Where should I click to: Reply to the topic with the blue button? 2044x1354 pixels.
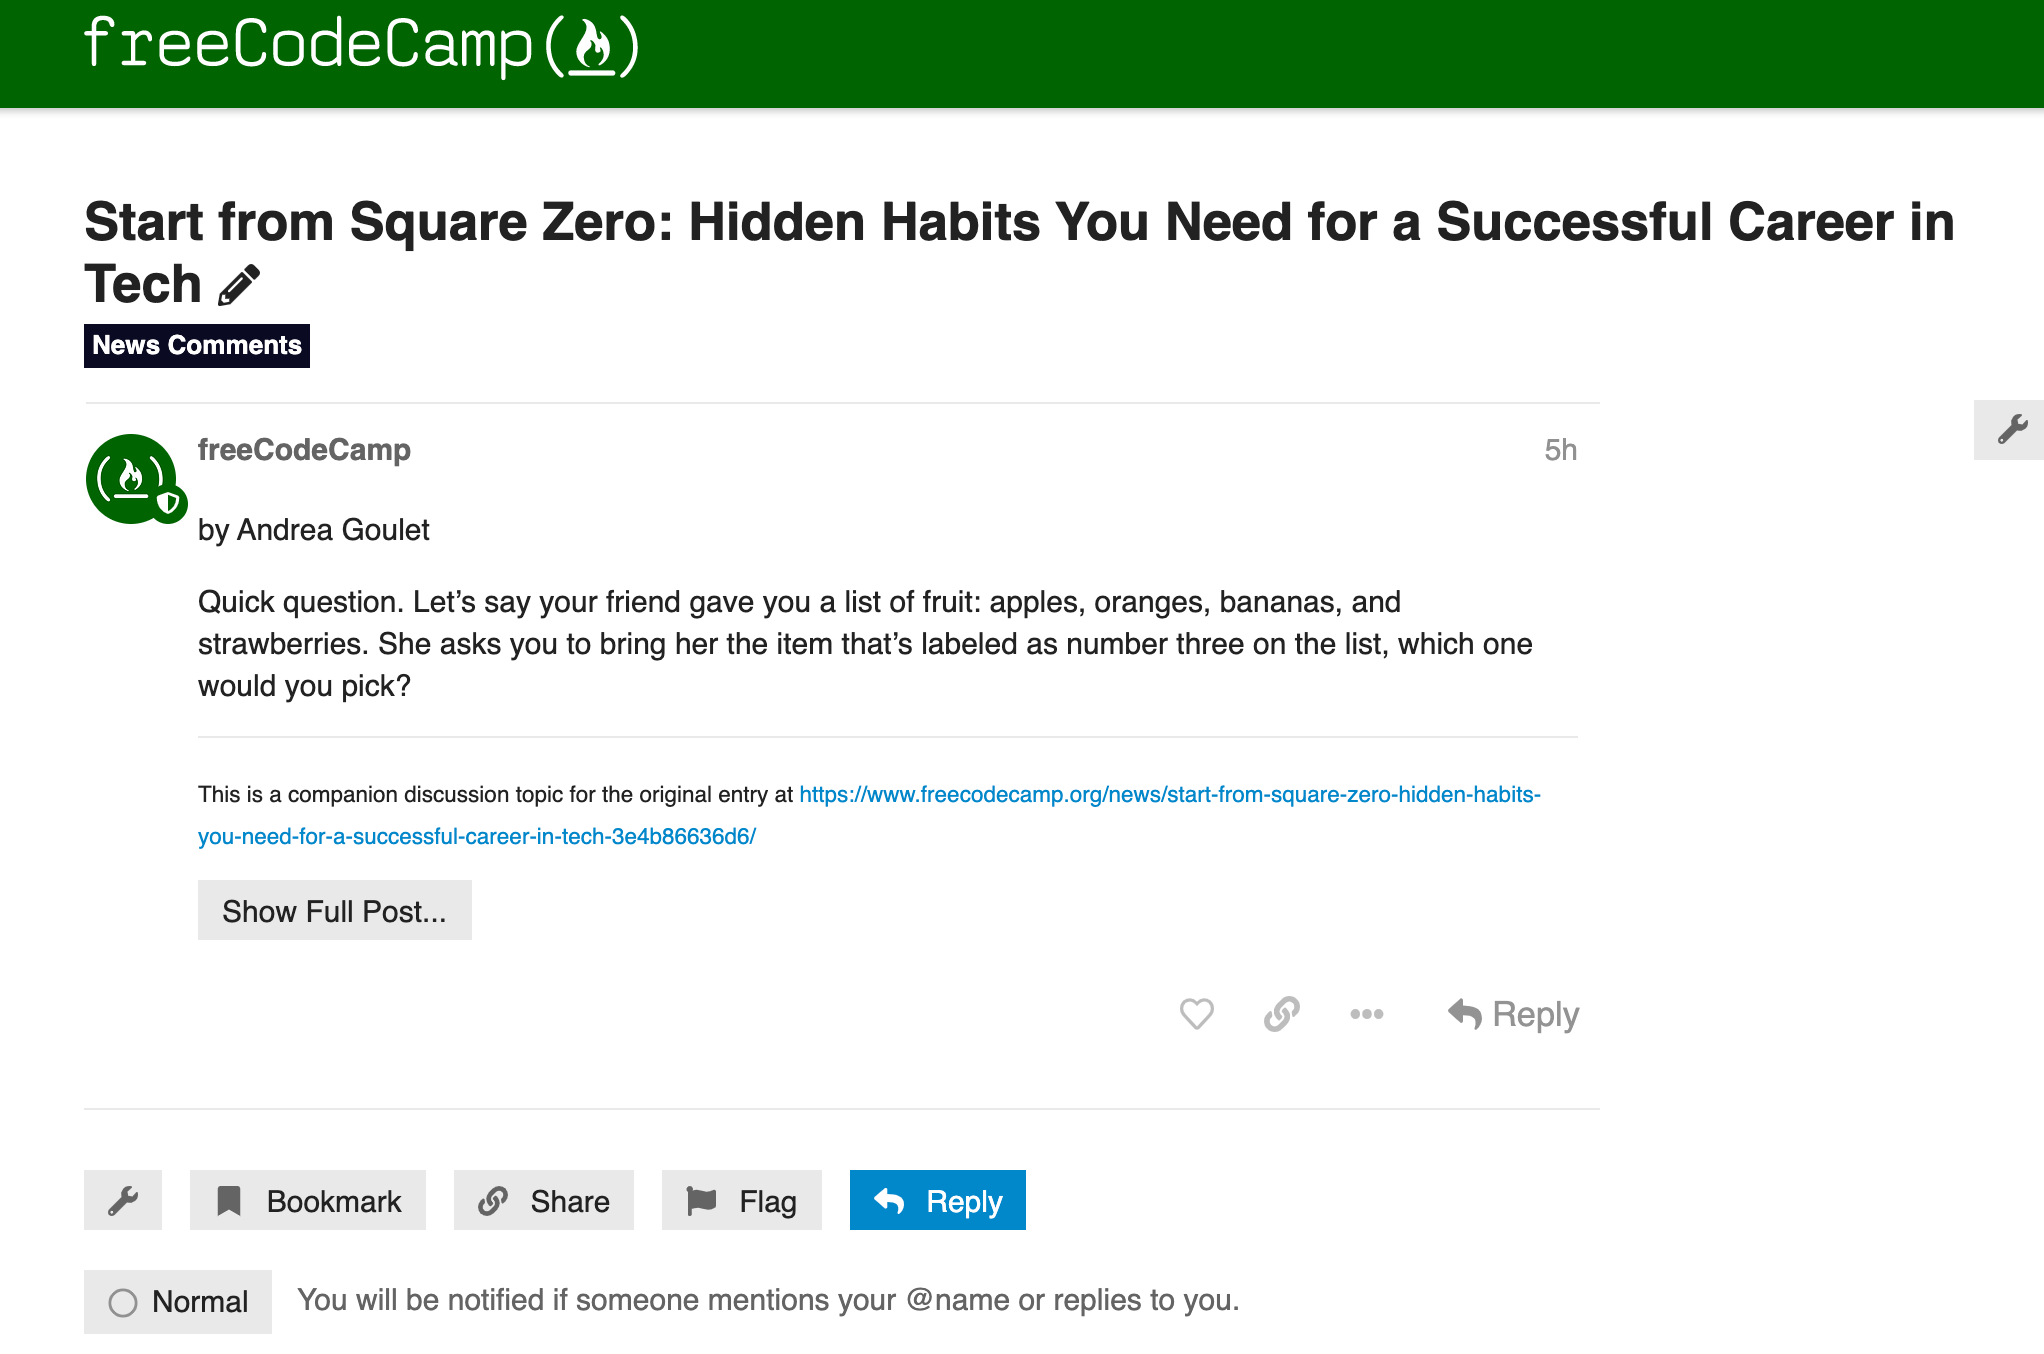coord(937,1200)
